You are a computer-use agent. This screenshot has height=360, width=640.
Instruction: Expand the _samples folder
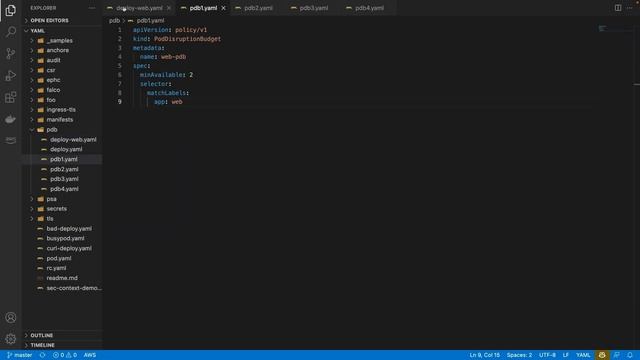pos(59,40)
